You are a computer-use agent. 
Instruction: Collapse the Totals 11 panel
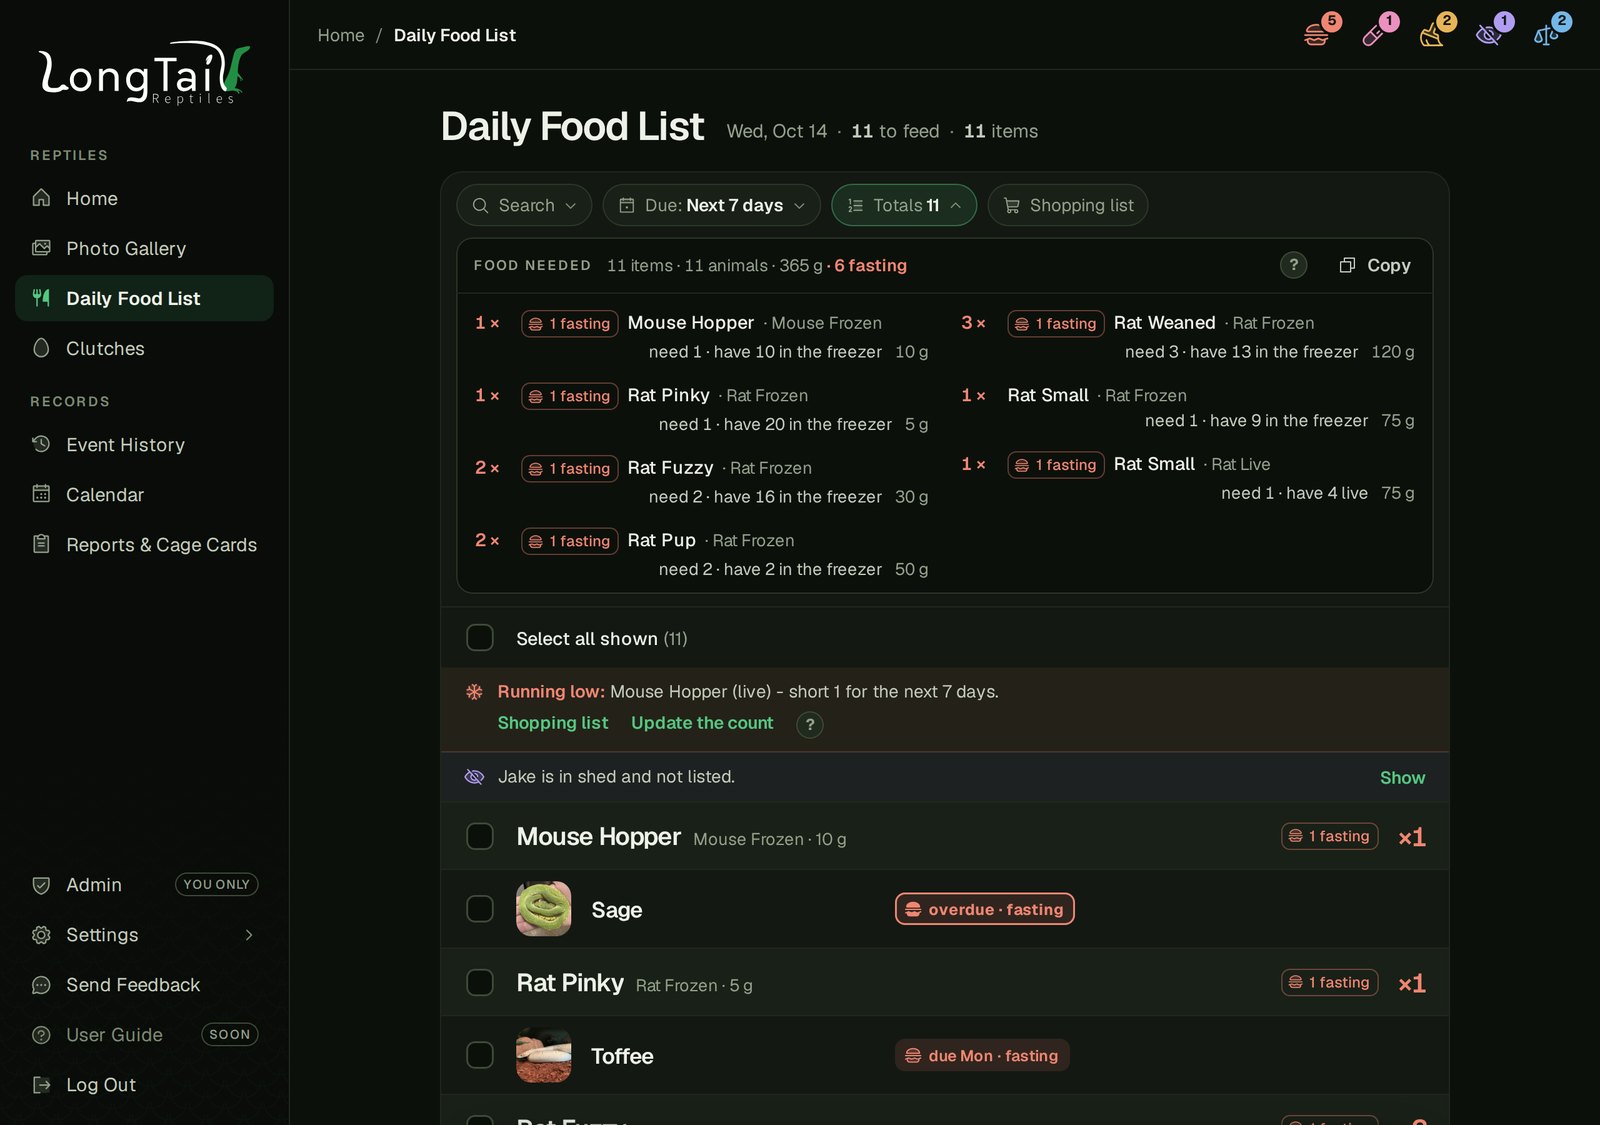pyautogui.click(x=904, y=205)
